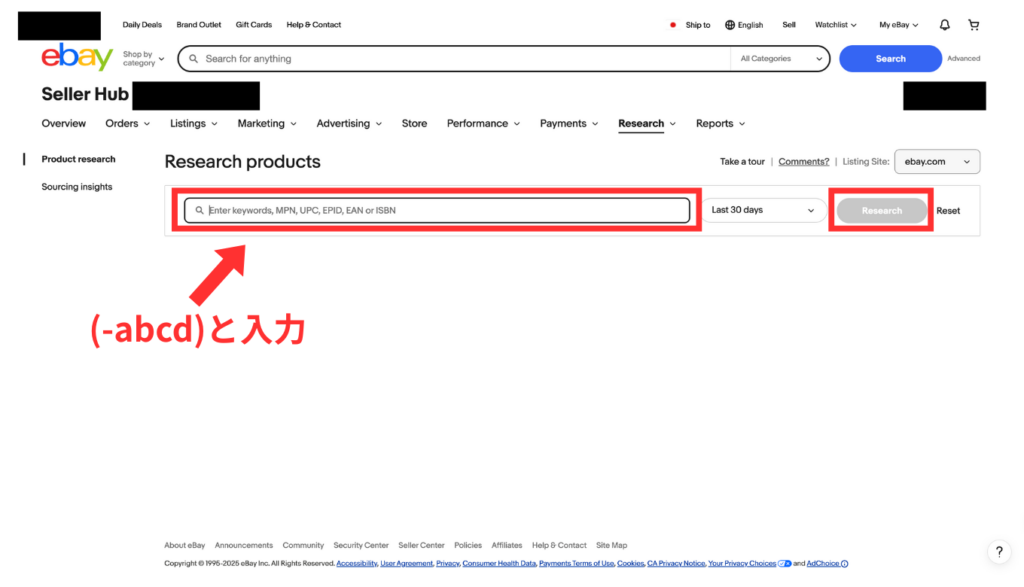Open Policies footer link
The width and height of the screenshot is (1024, 587).
(x=468, y=545)
